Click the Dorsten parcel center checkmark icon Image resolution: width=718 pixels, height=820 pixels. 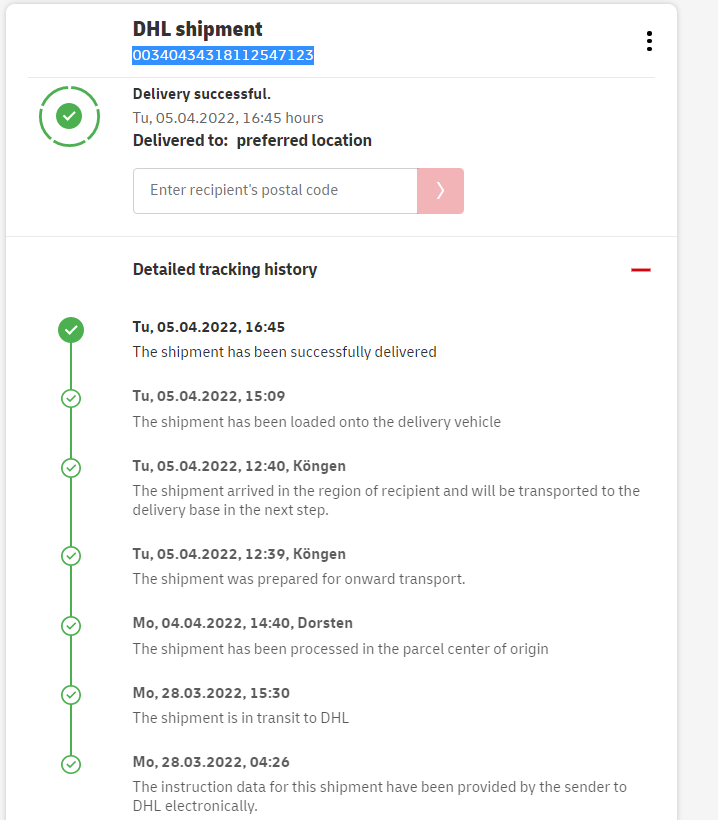tap(71, 625)
